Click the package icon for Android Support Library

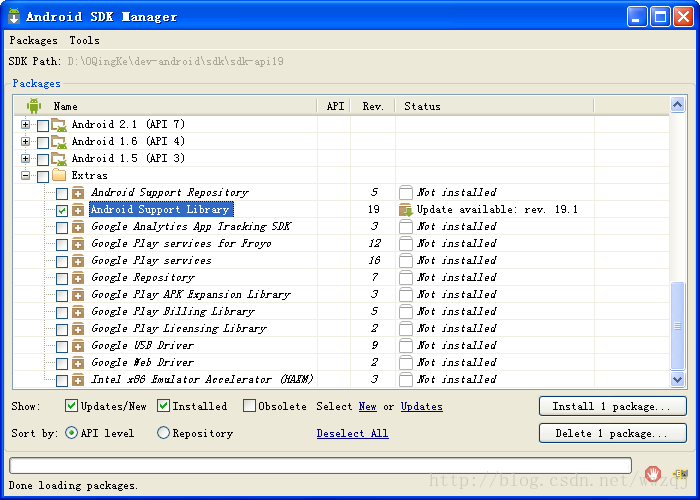pyautogui.click(x=78, y=210)
